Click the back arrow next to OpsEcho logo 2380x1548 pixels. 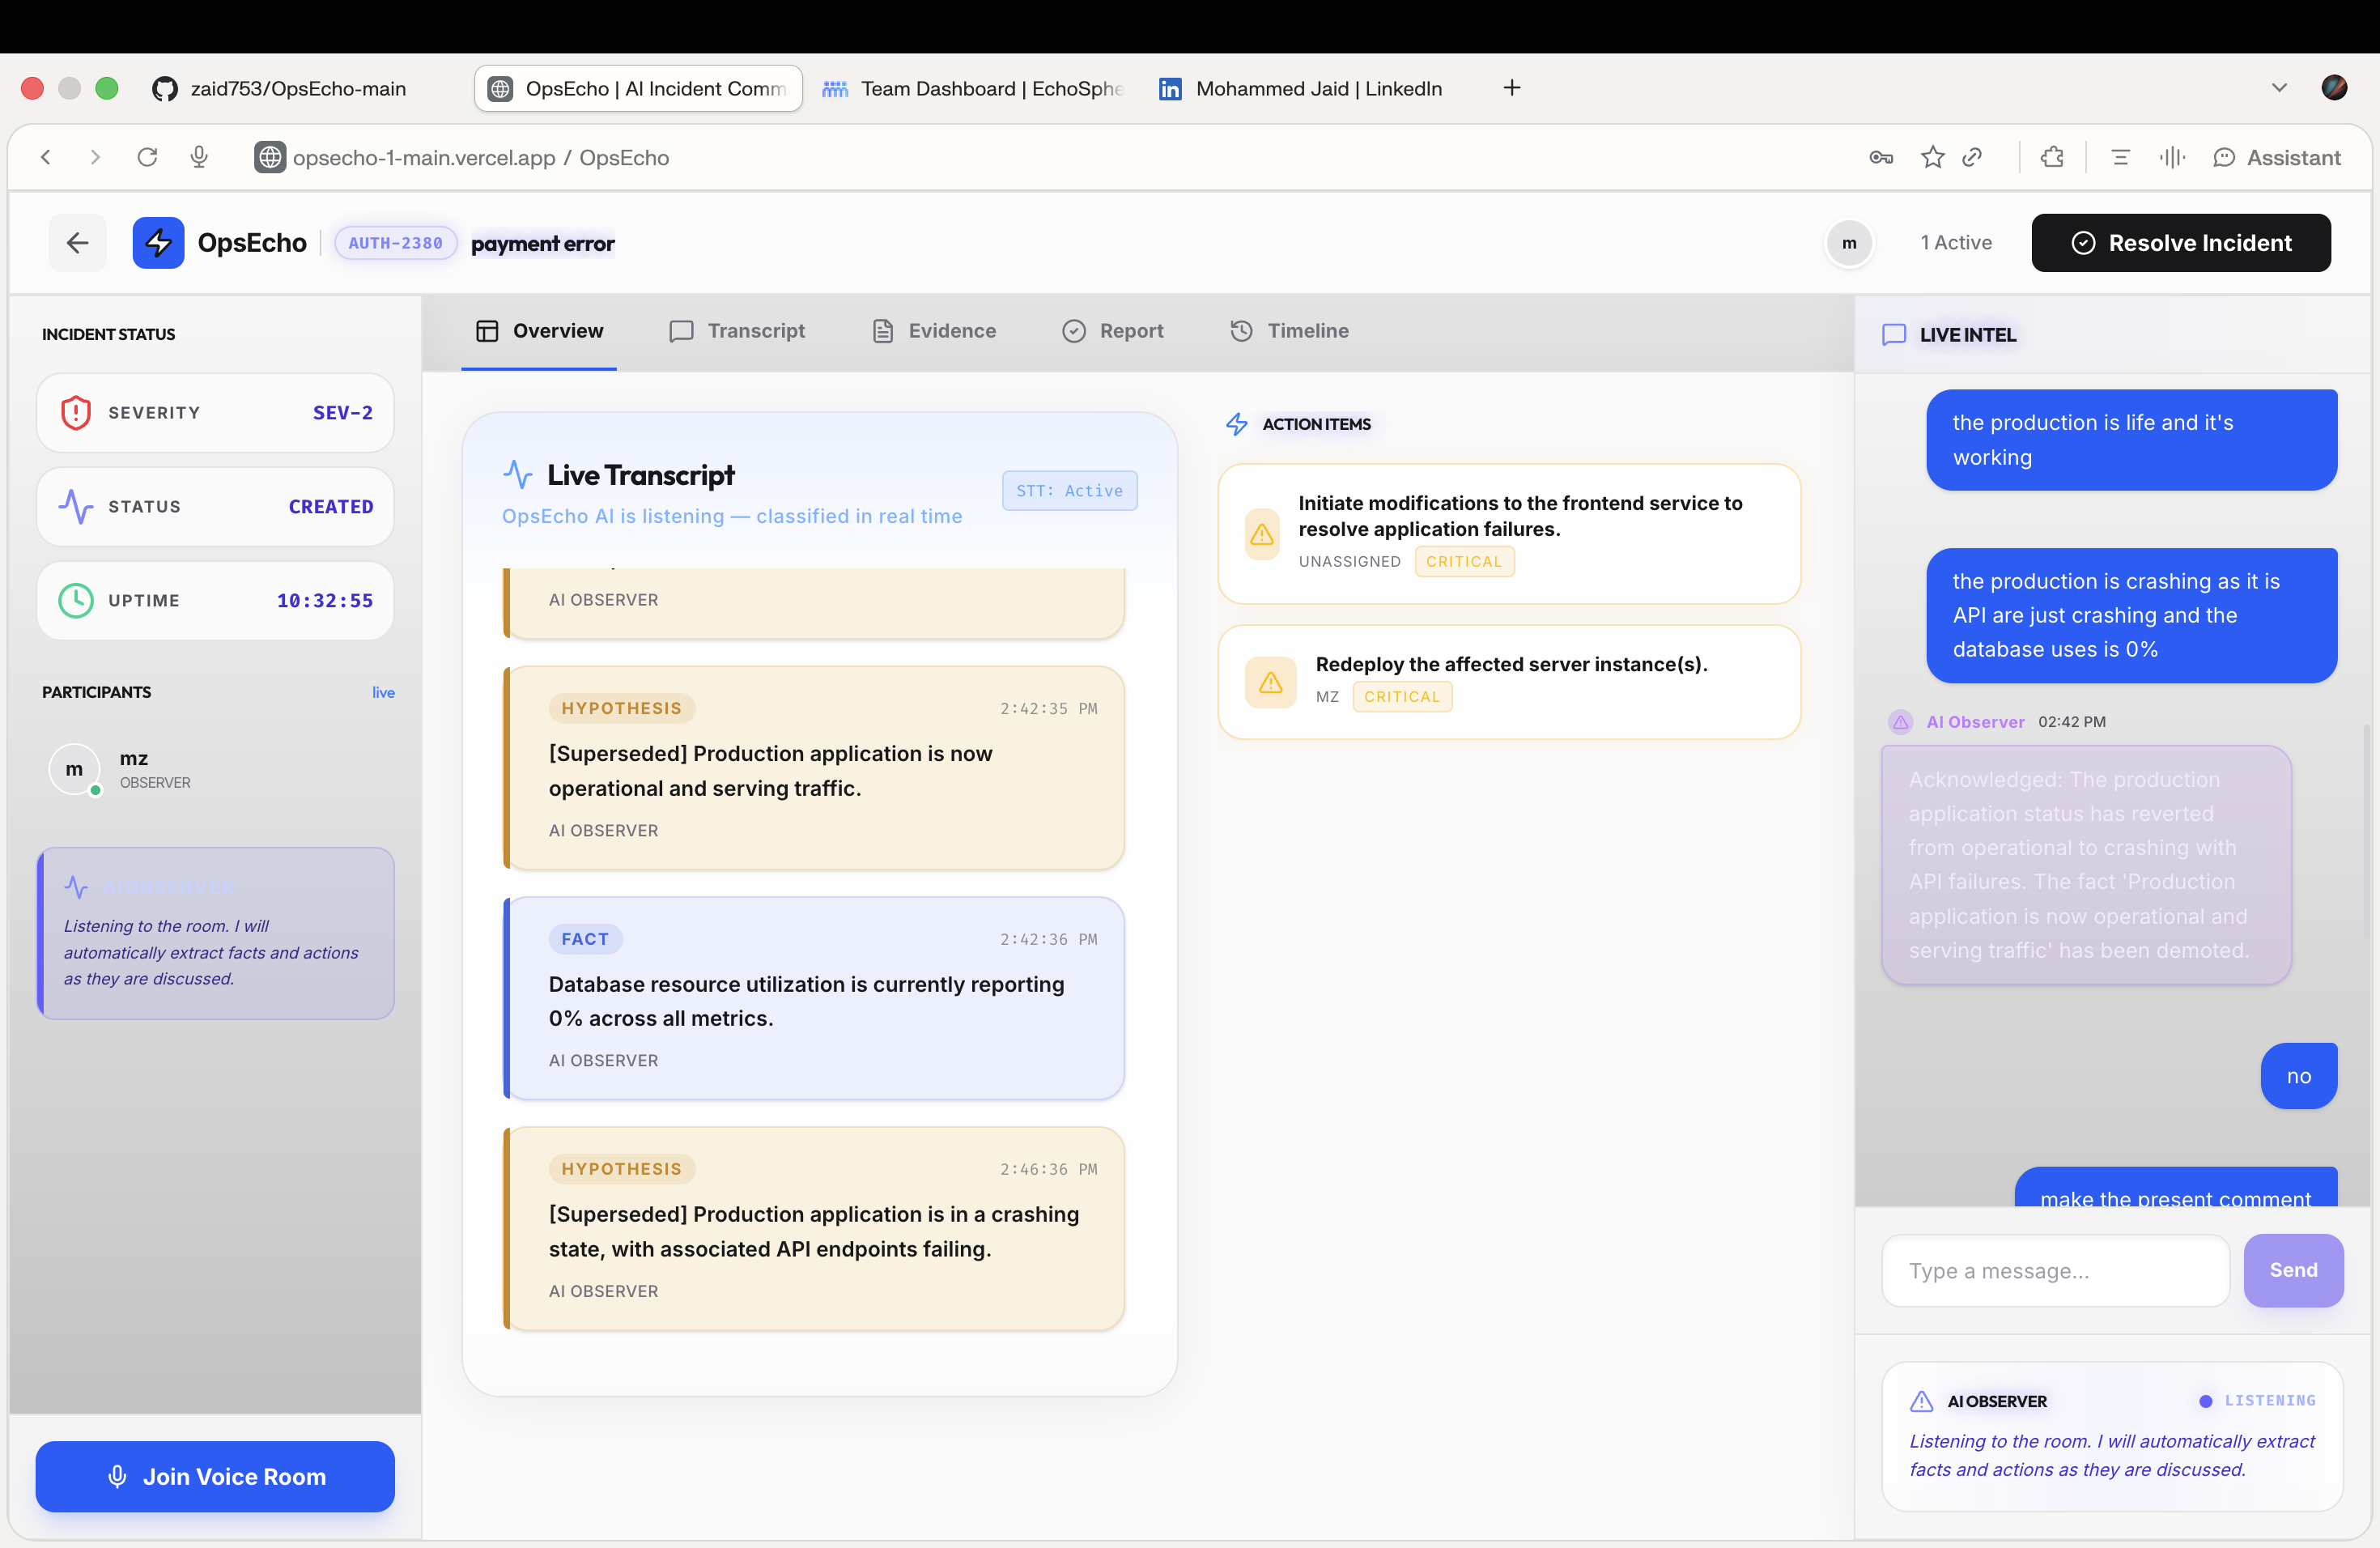coord(77,243)
